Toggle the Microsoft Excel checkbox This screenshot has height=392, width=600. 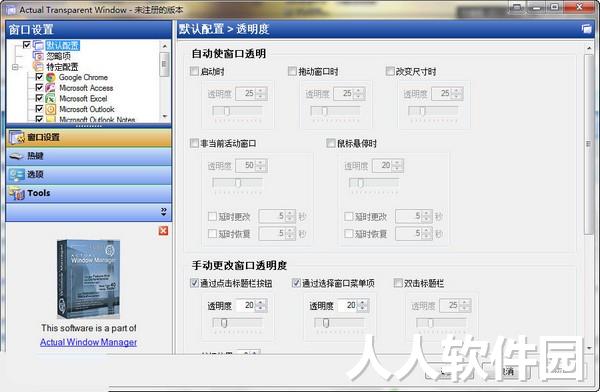pyautogui.click(x=39, y=98)
